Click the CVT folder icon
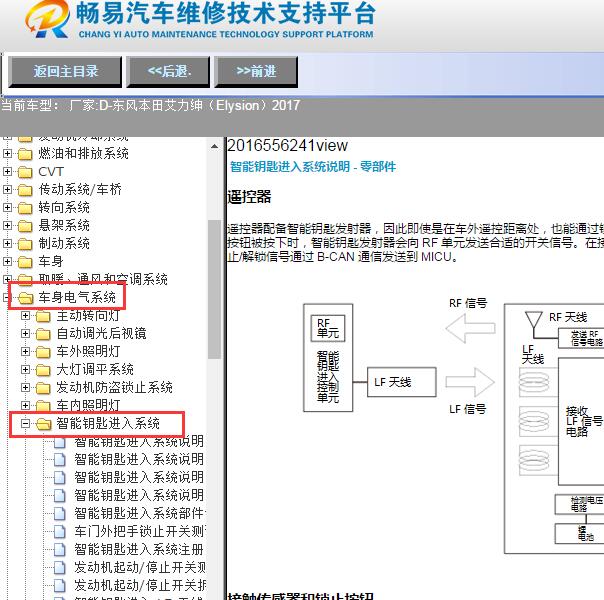The image size is (604, 600). click(25, 172)
